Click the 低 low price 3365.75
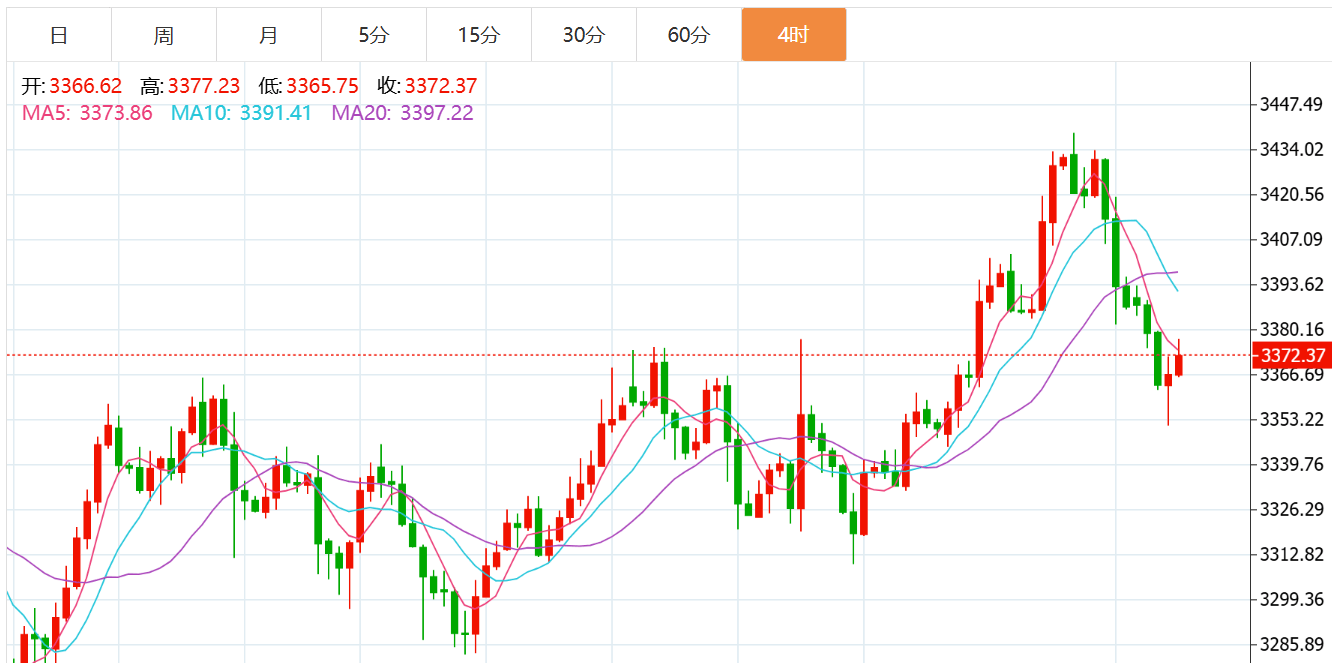The width and height of the screenshot is (1332, 663). (x=322, y=87)
